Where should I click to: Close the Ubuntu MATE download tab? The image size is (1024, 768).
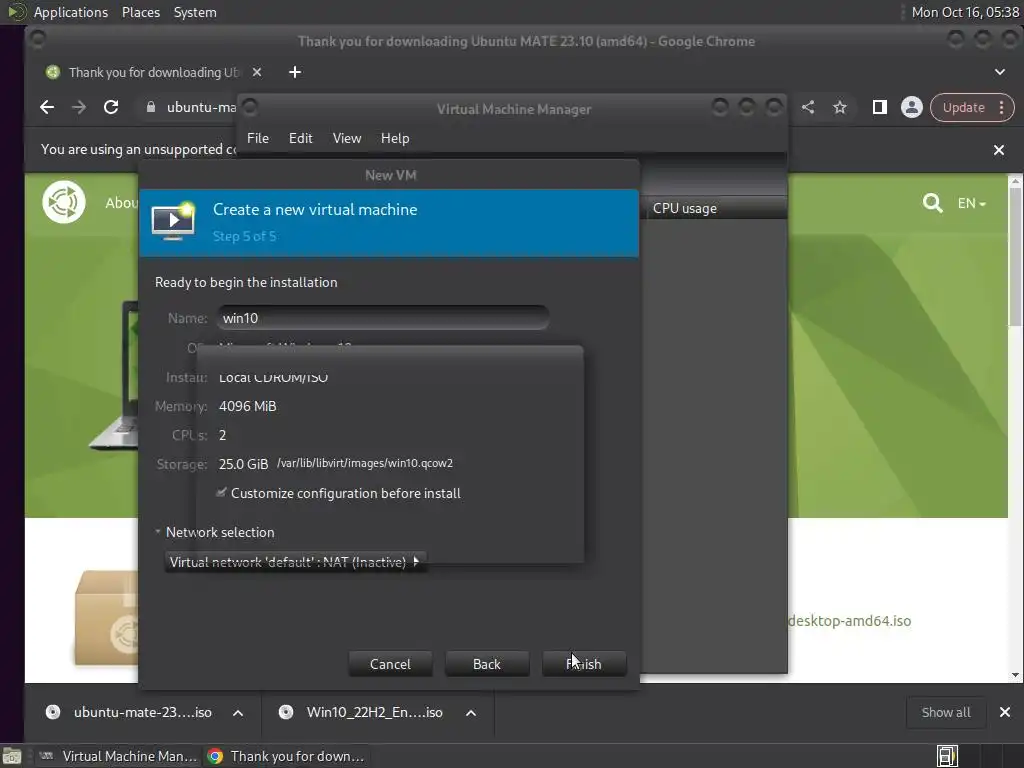click(257, 72)
